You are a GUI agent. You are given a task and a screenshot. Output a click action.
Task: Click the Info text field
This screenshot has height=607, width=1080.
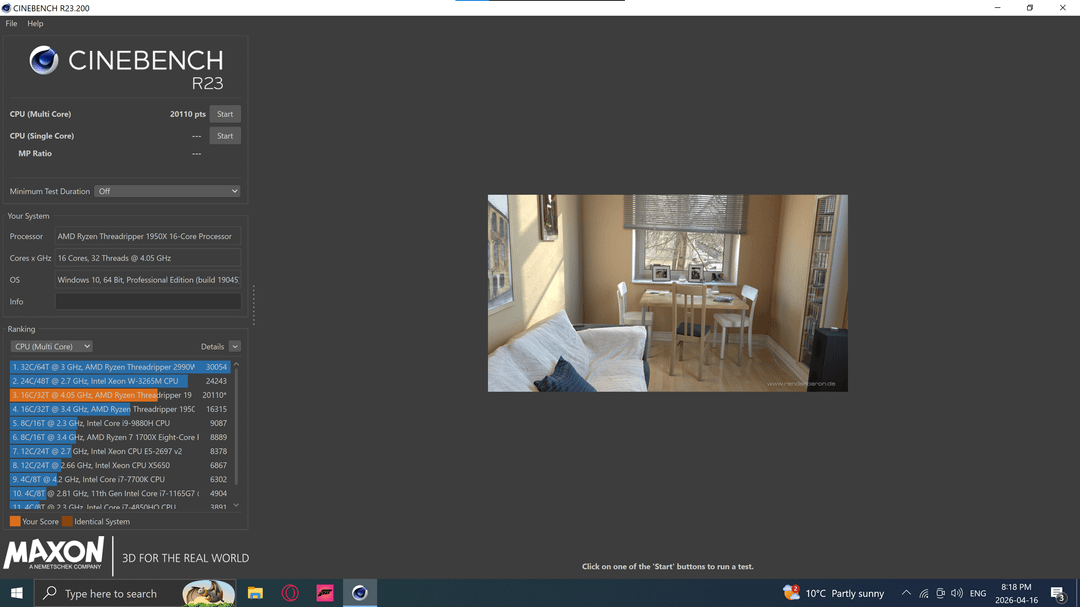148,301
